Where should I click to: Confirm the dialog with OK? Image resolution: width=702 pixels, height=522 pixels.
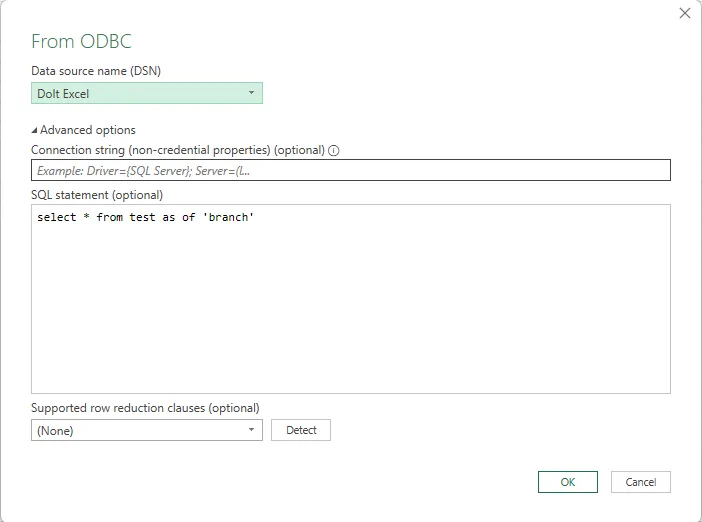pos(567,482)
